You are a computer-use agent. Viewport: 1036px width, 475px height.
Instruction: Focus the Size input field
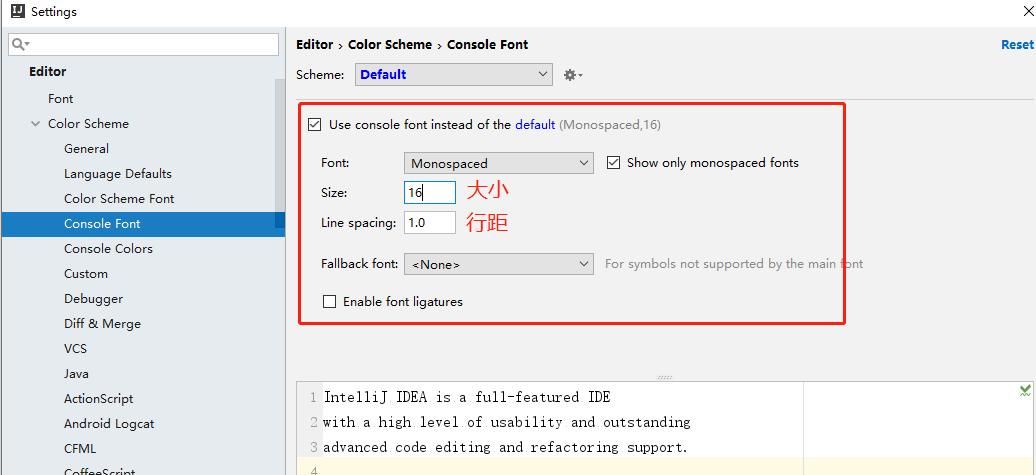point(429,192)
